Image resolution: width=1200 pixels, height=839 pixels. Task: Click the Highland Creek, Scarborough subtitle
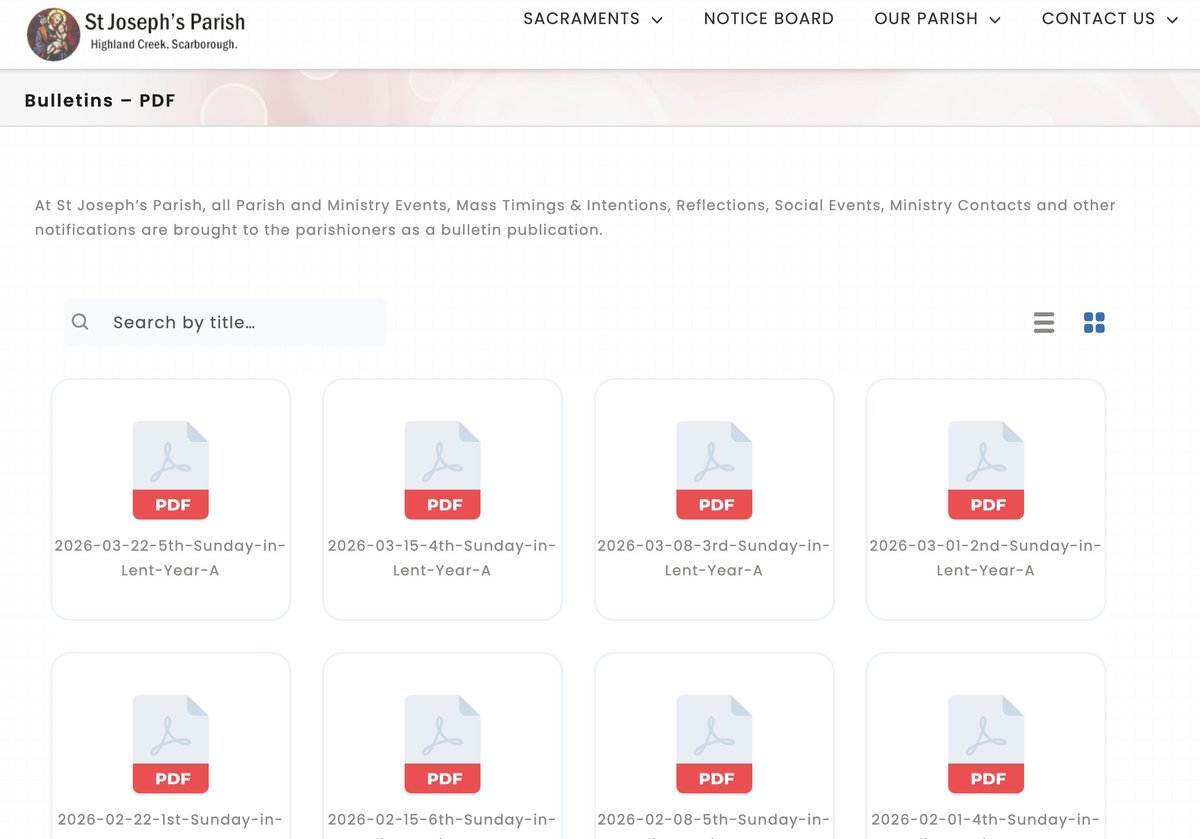click(x=164, y=45)
